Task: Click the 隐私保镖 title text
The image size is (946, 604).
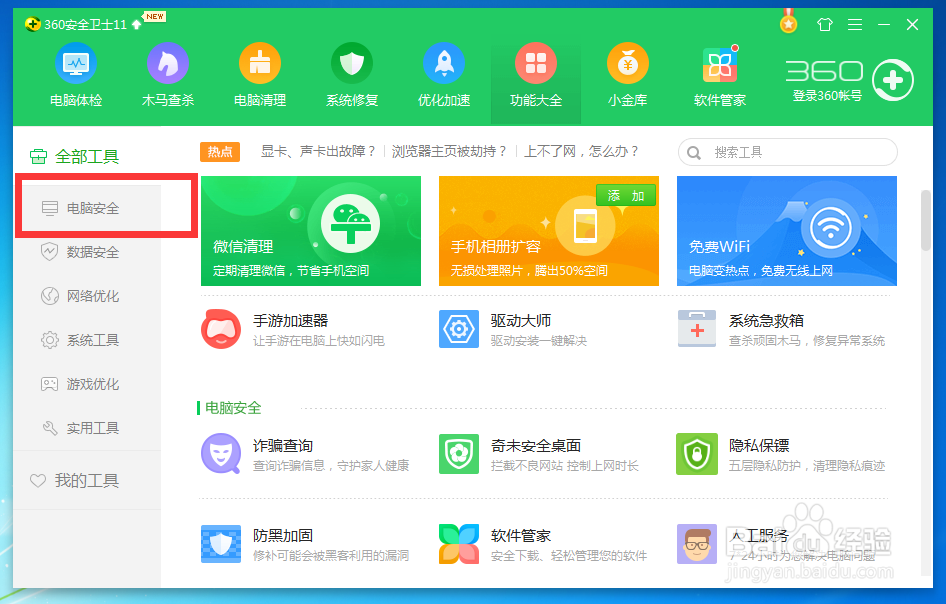Action: coord(759,445)
